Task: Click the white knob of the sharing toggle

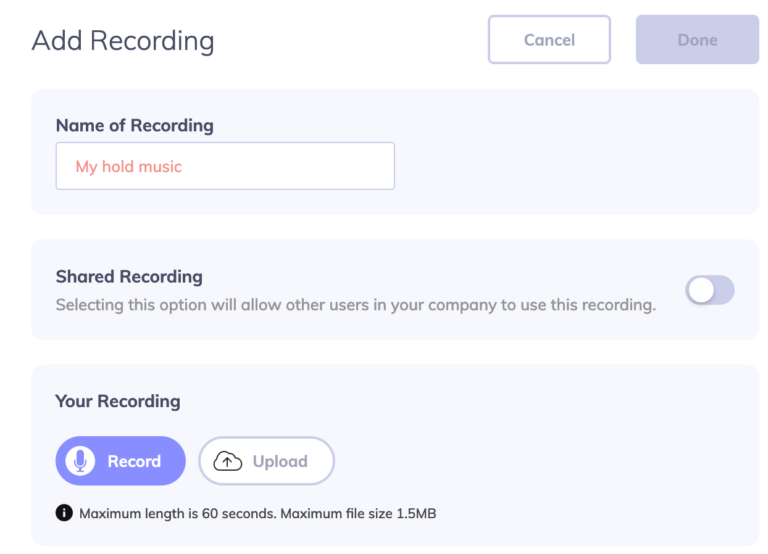Action: pos(701,290)
